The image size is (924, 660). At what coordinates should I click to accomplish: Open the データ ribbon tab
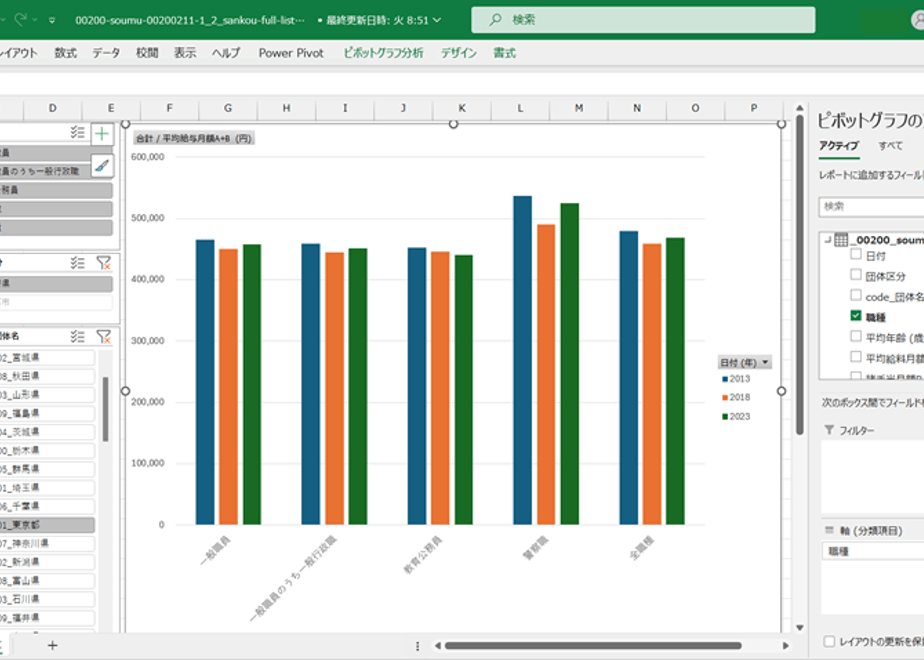[x=106, y=53]
